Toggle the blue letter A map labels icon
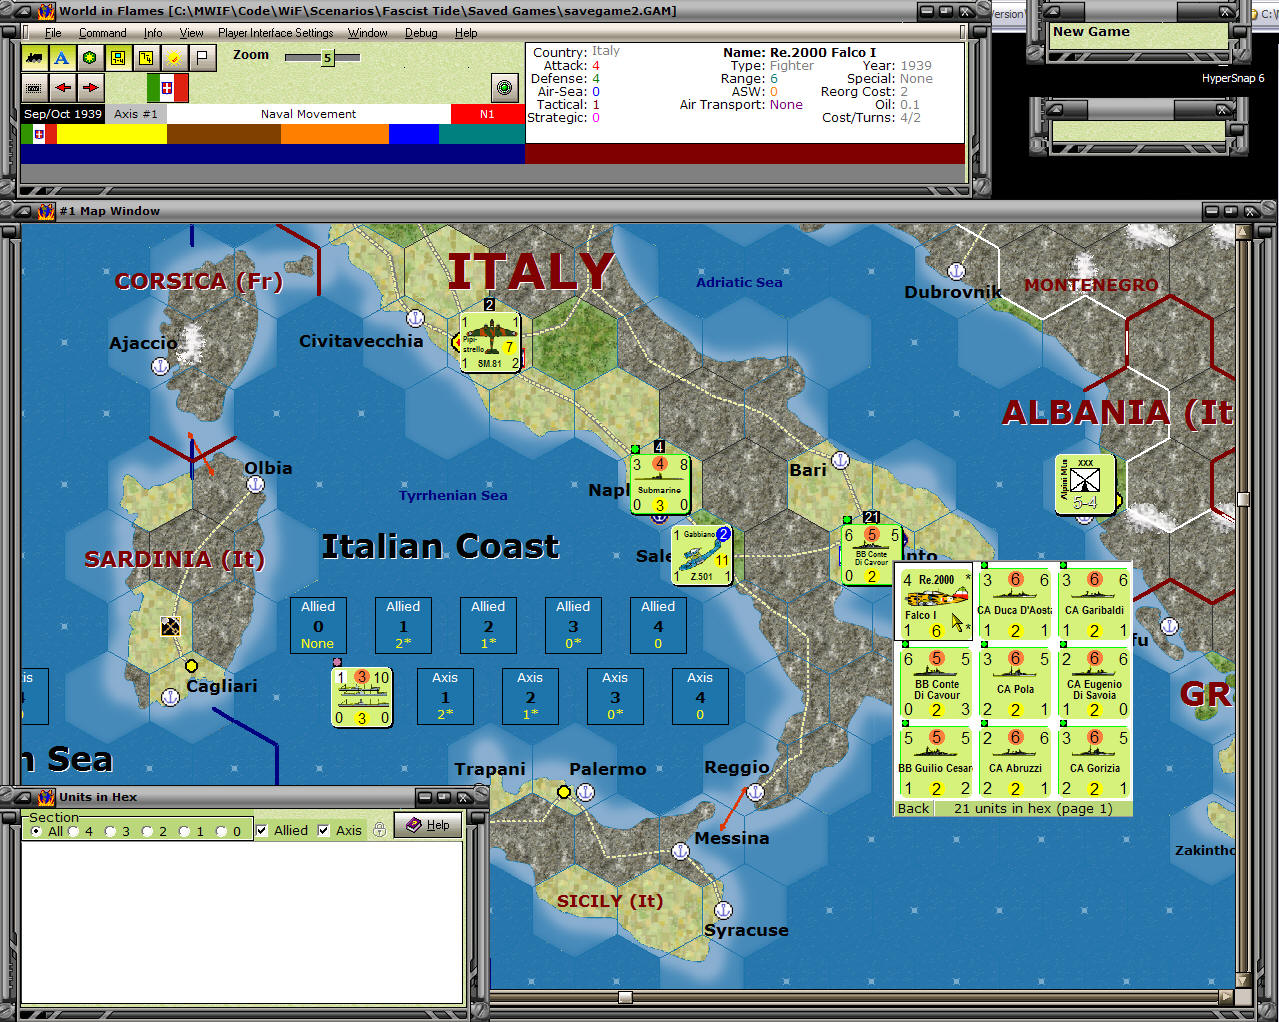This screenshot has height=1022, width=1279. coord(61,58)
